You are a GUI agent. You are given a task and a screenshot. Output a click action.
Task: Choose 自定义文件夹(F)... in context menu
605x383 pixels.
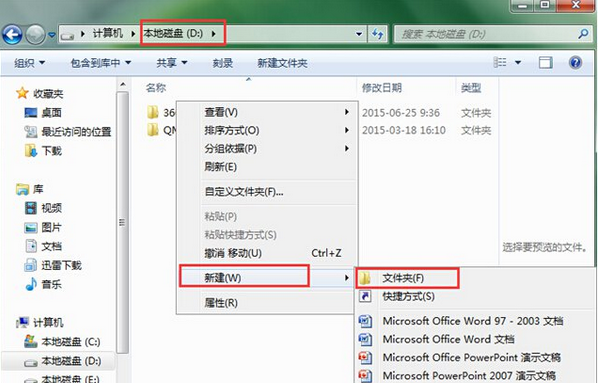[x=268, y=192]
